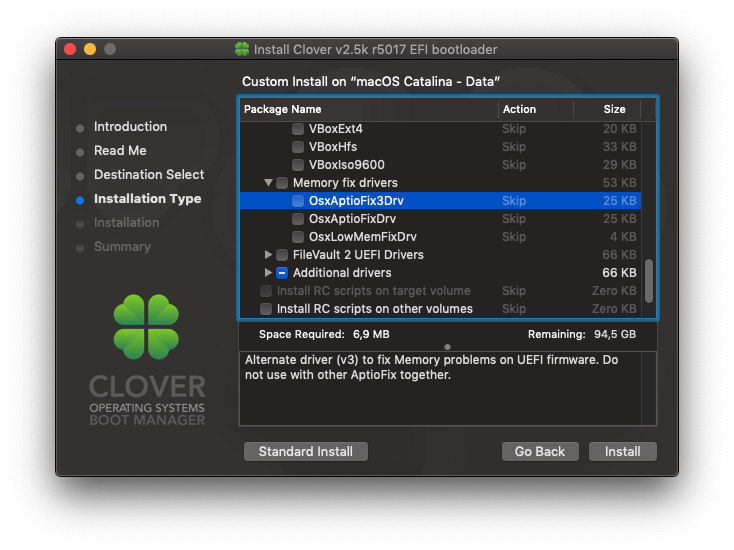Click the 66 KB size of Additional drivers
Viewport: 734px width, 550px height.
point(619,273)
